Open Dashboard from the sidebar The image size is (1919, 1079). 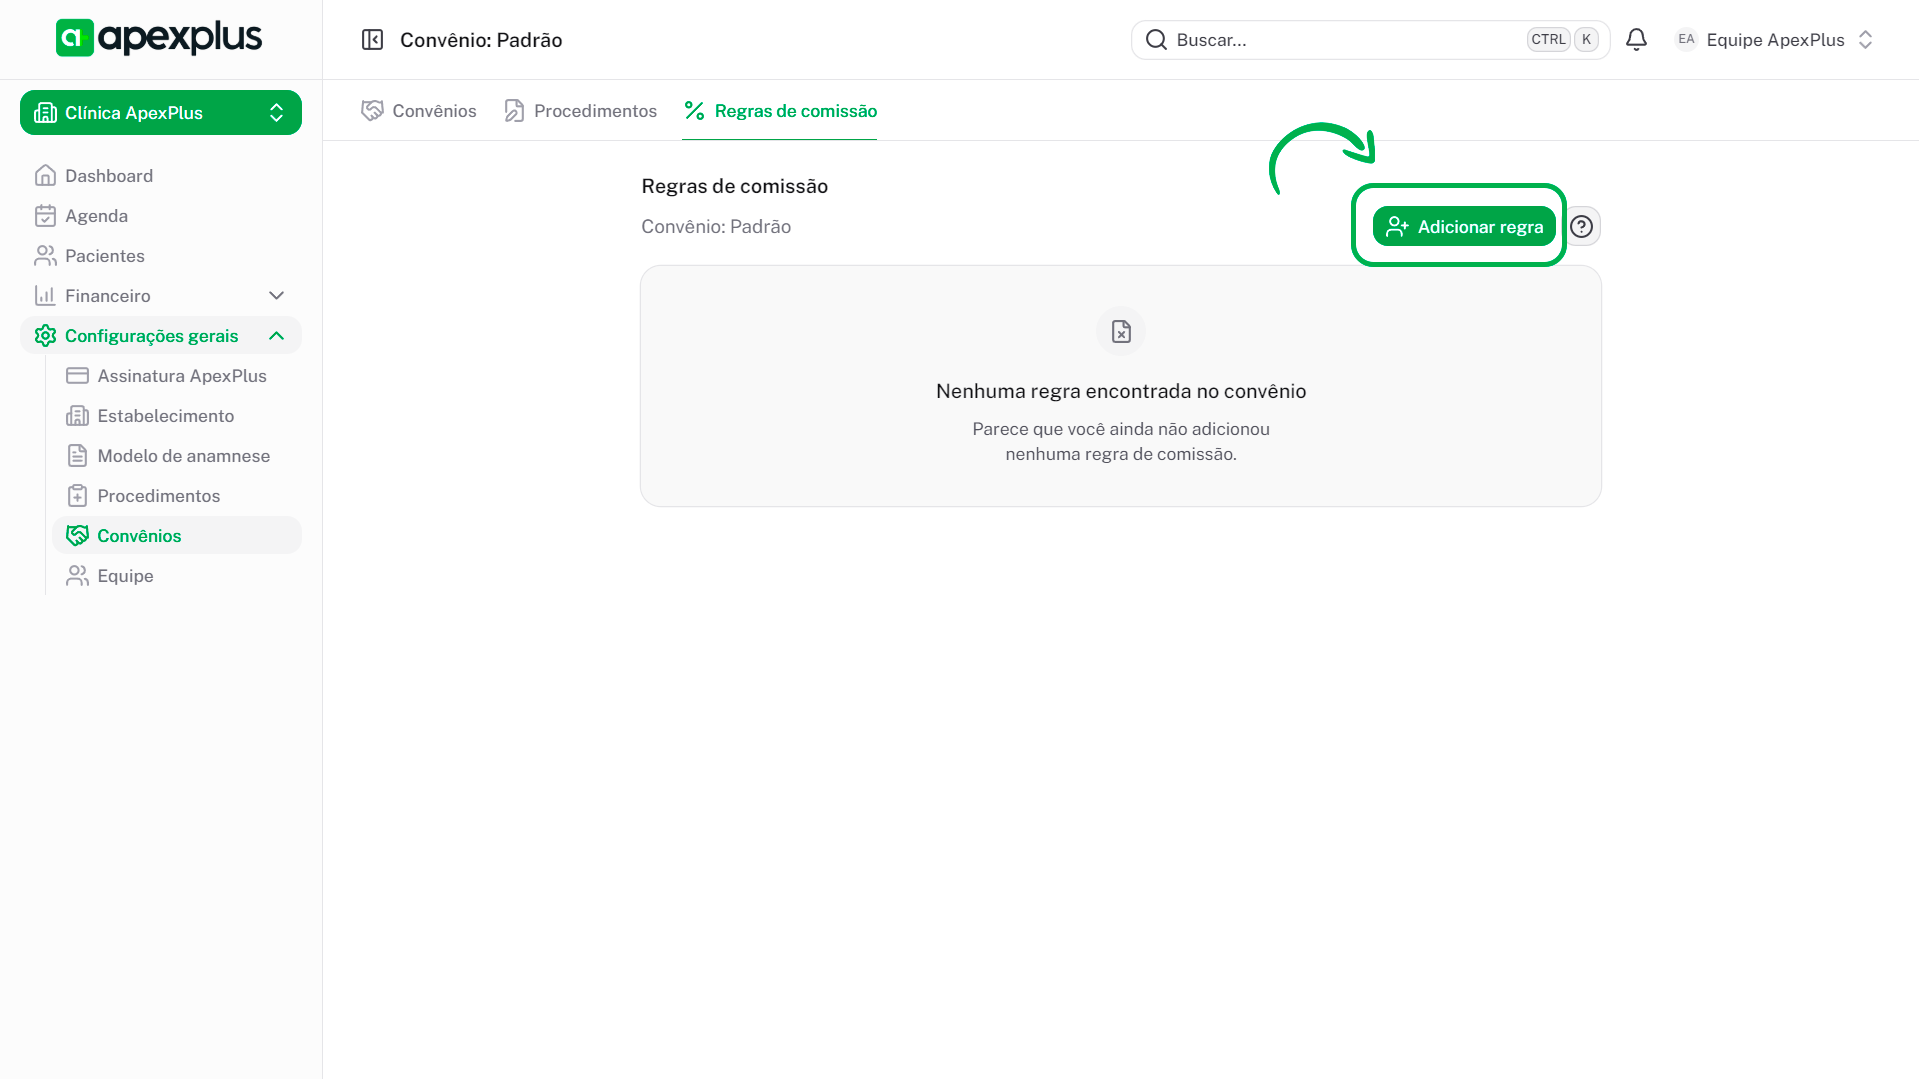click(x=108, y=176)
